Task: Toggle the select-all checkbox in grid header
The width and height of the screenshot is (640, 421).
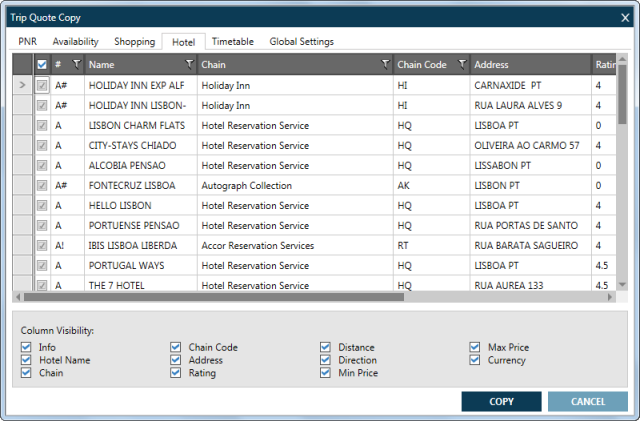Action: [42, 64]
